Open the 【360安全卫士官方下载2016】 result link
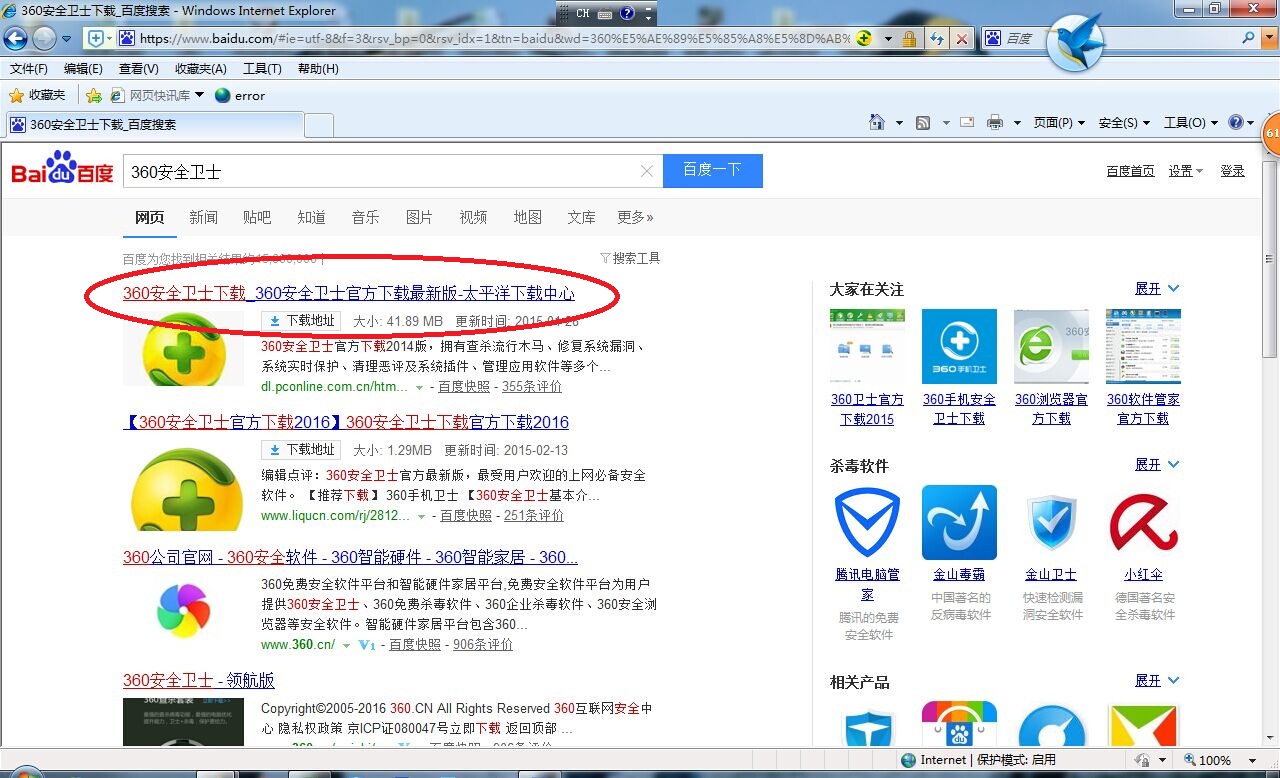 [x=346, y=422]
